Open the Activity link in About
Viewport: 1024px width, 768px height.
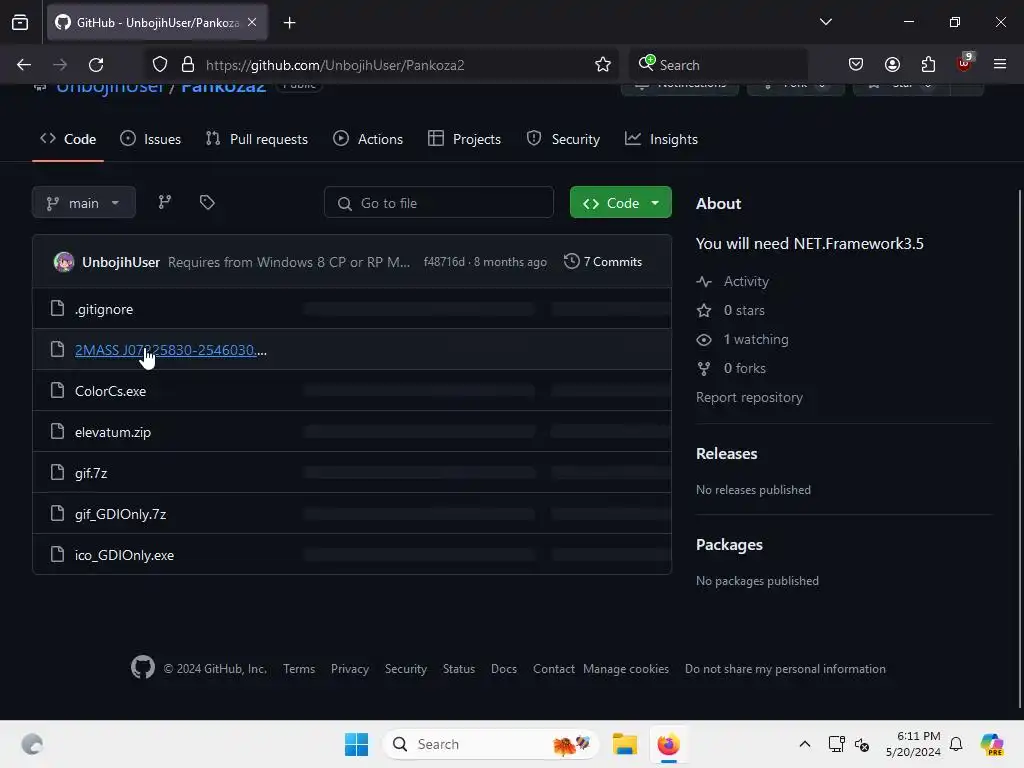pyautogui.click(x=733, y=281)
